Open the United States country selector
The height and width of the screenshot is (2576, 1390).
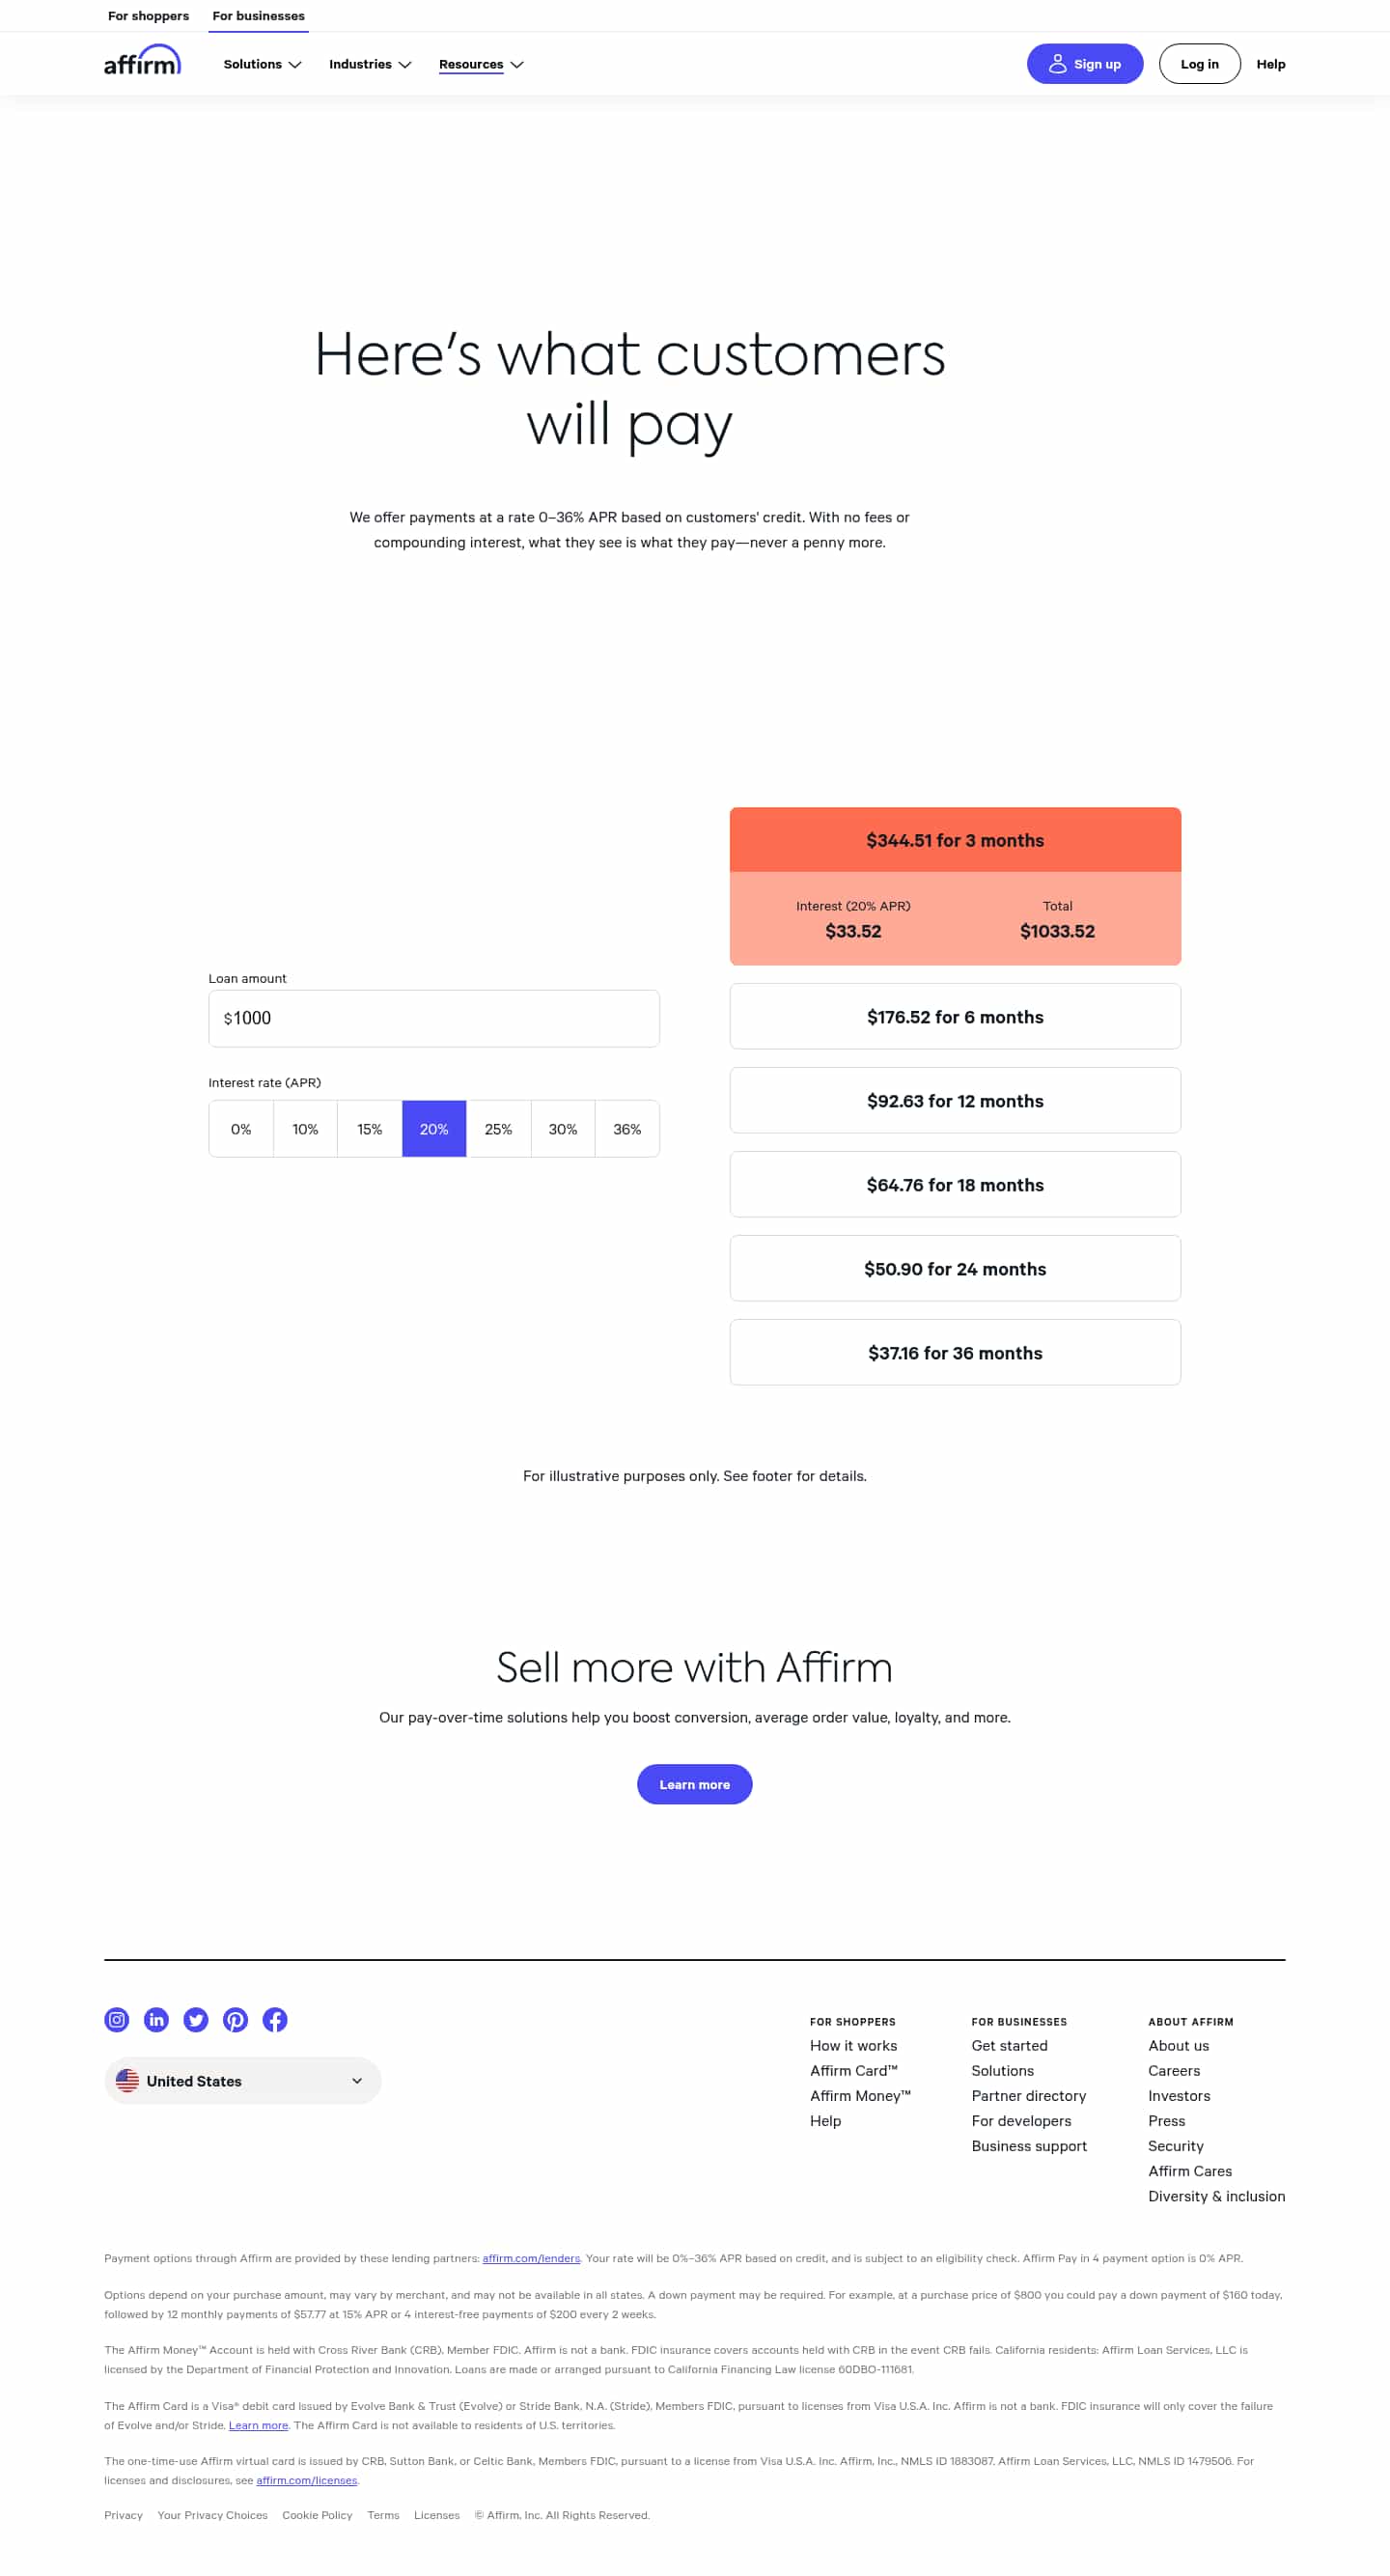coord(242,2080)
